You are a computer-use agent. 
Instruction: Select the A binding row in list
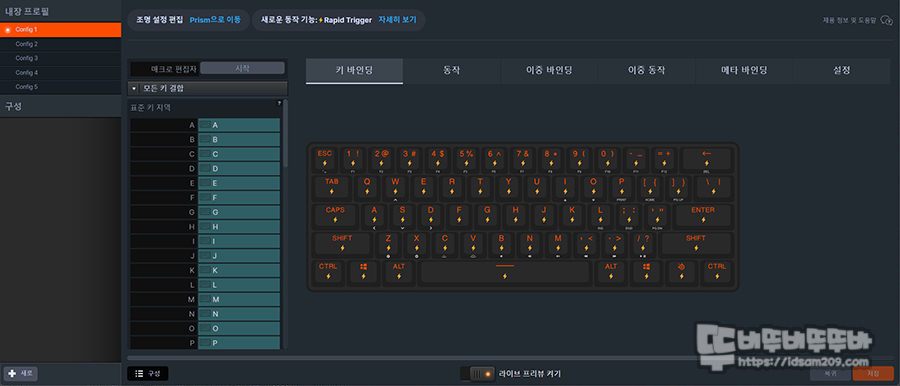(205, 125)
